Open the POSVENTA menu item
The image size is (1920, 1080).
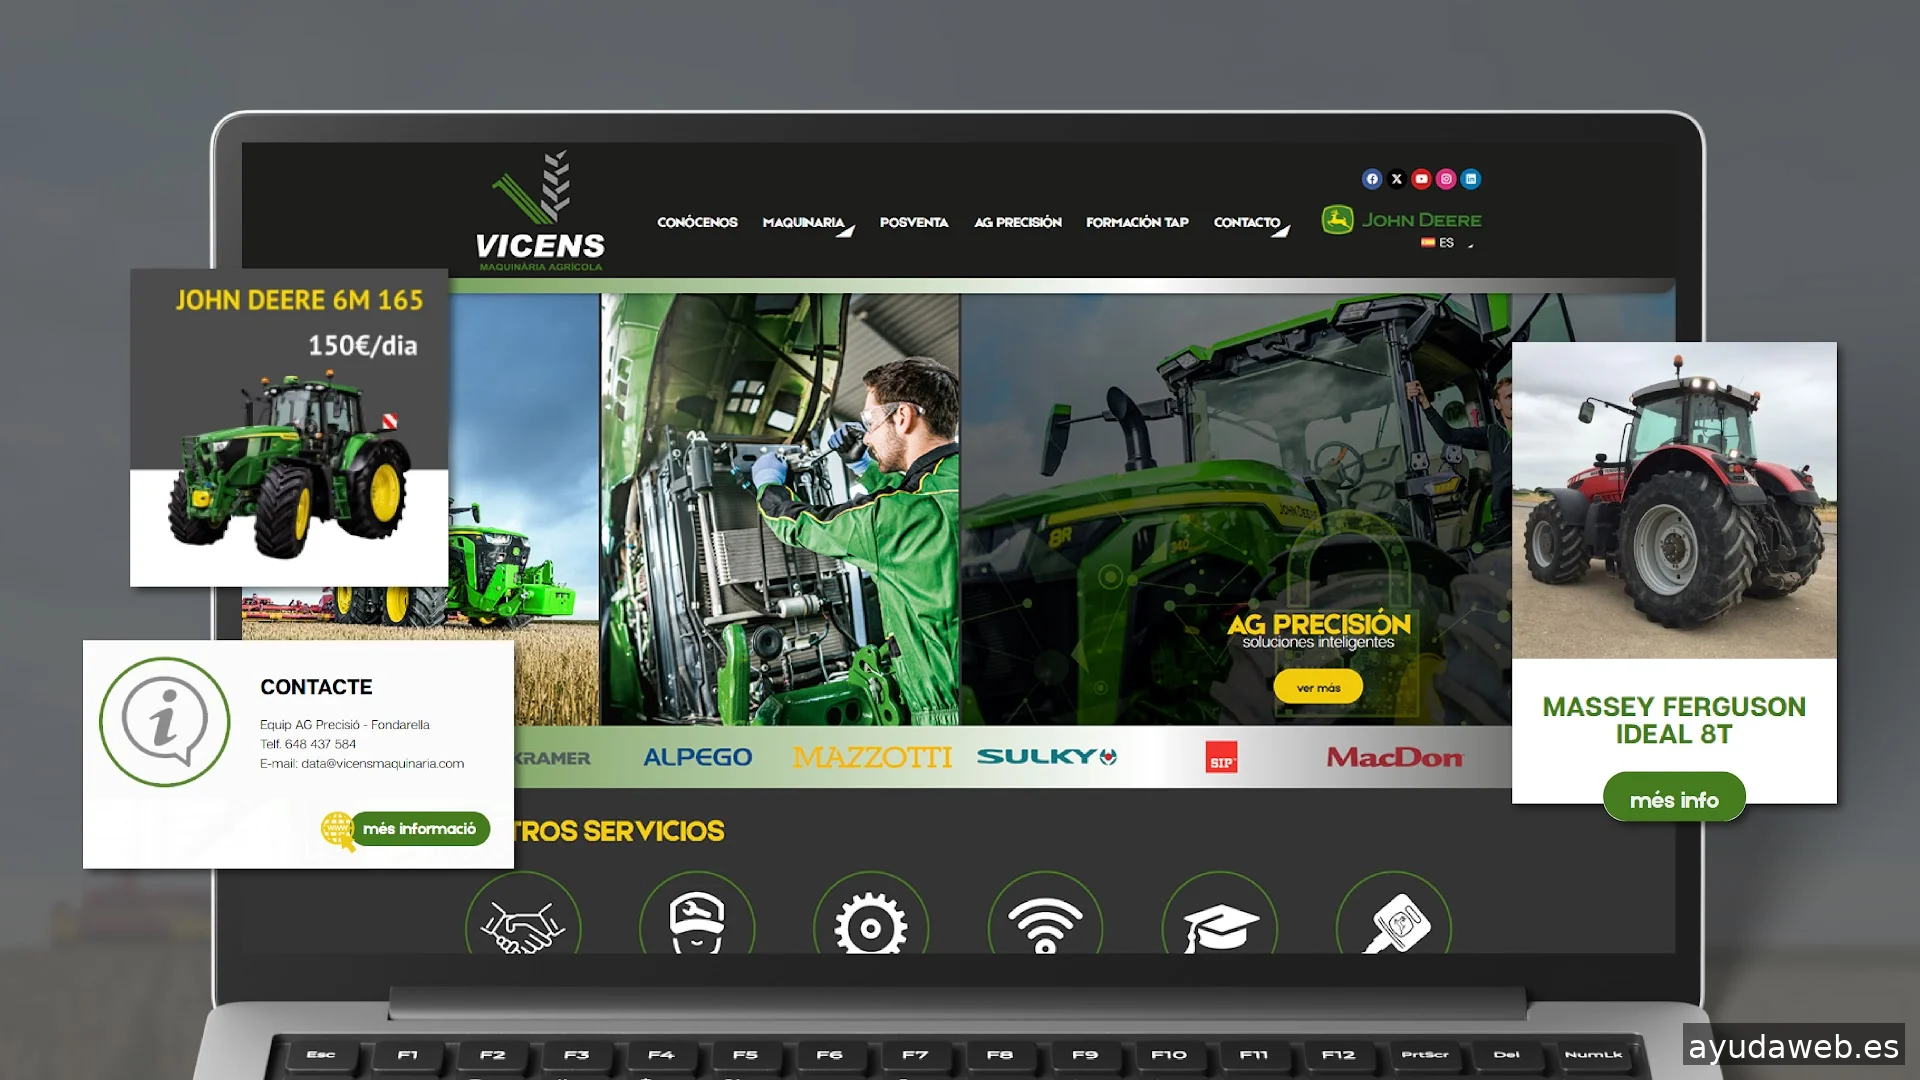pyautogui.click(x=913, y=222)
